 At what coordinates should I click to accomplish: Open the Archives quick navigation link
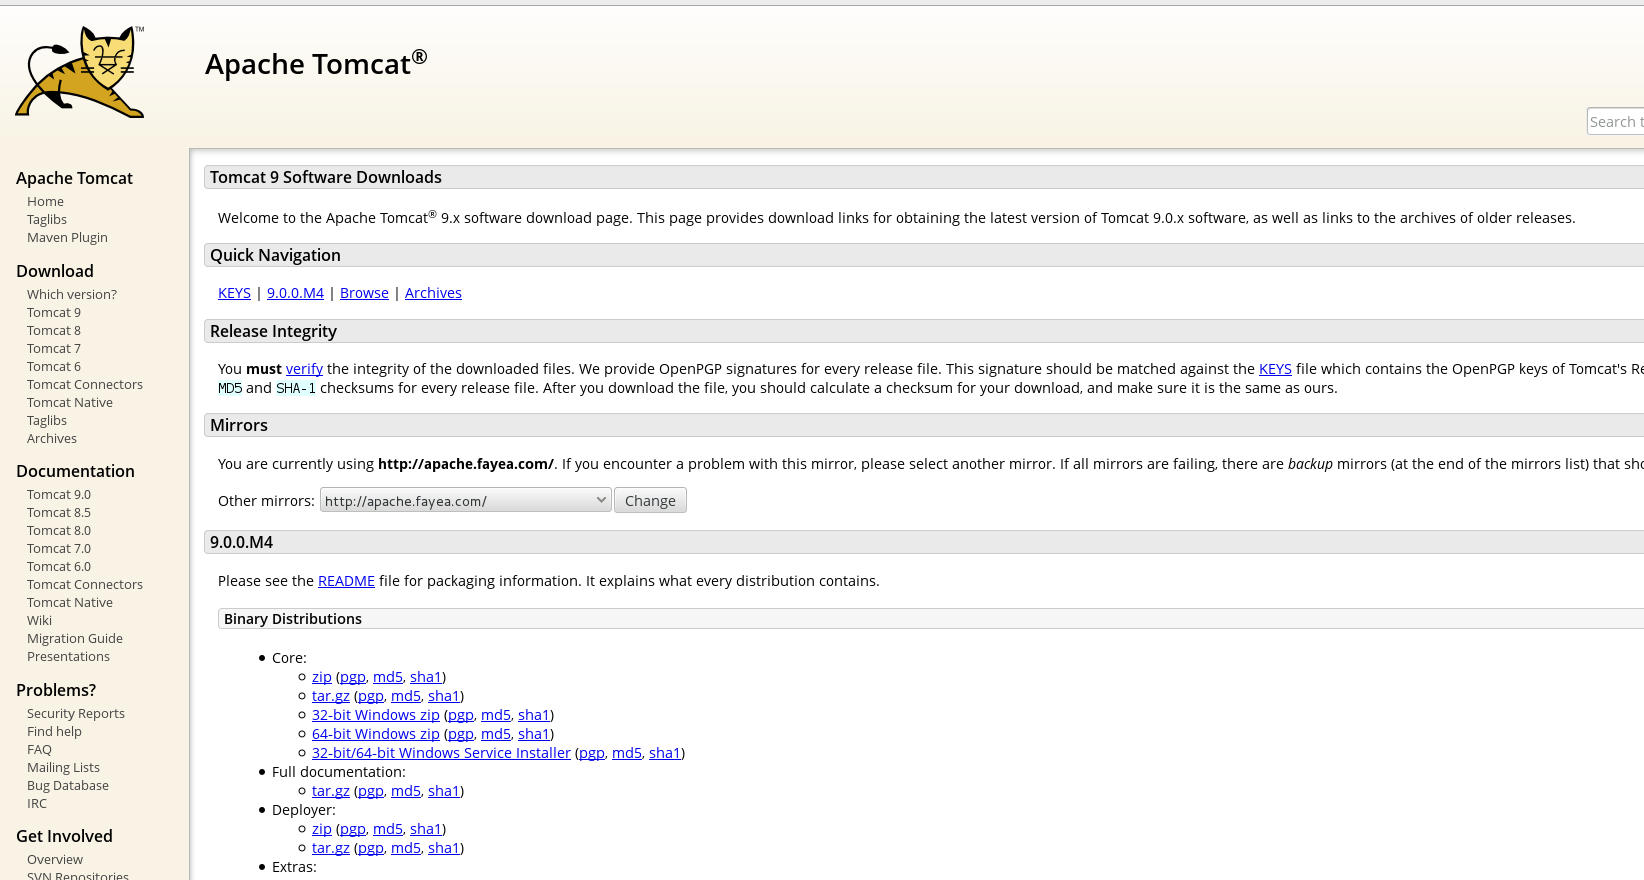tap(433, 293)
